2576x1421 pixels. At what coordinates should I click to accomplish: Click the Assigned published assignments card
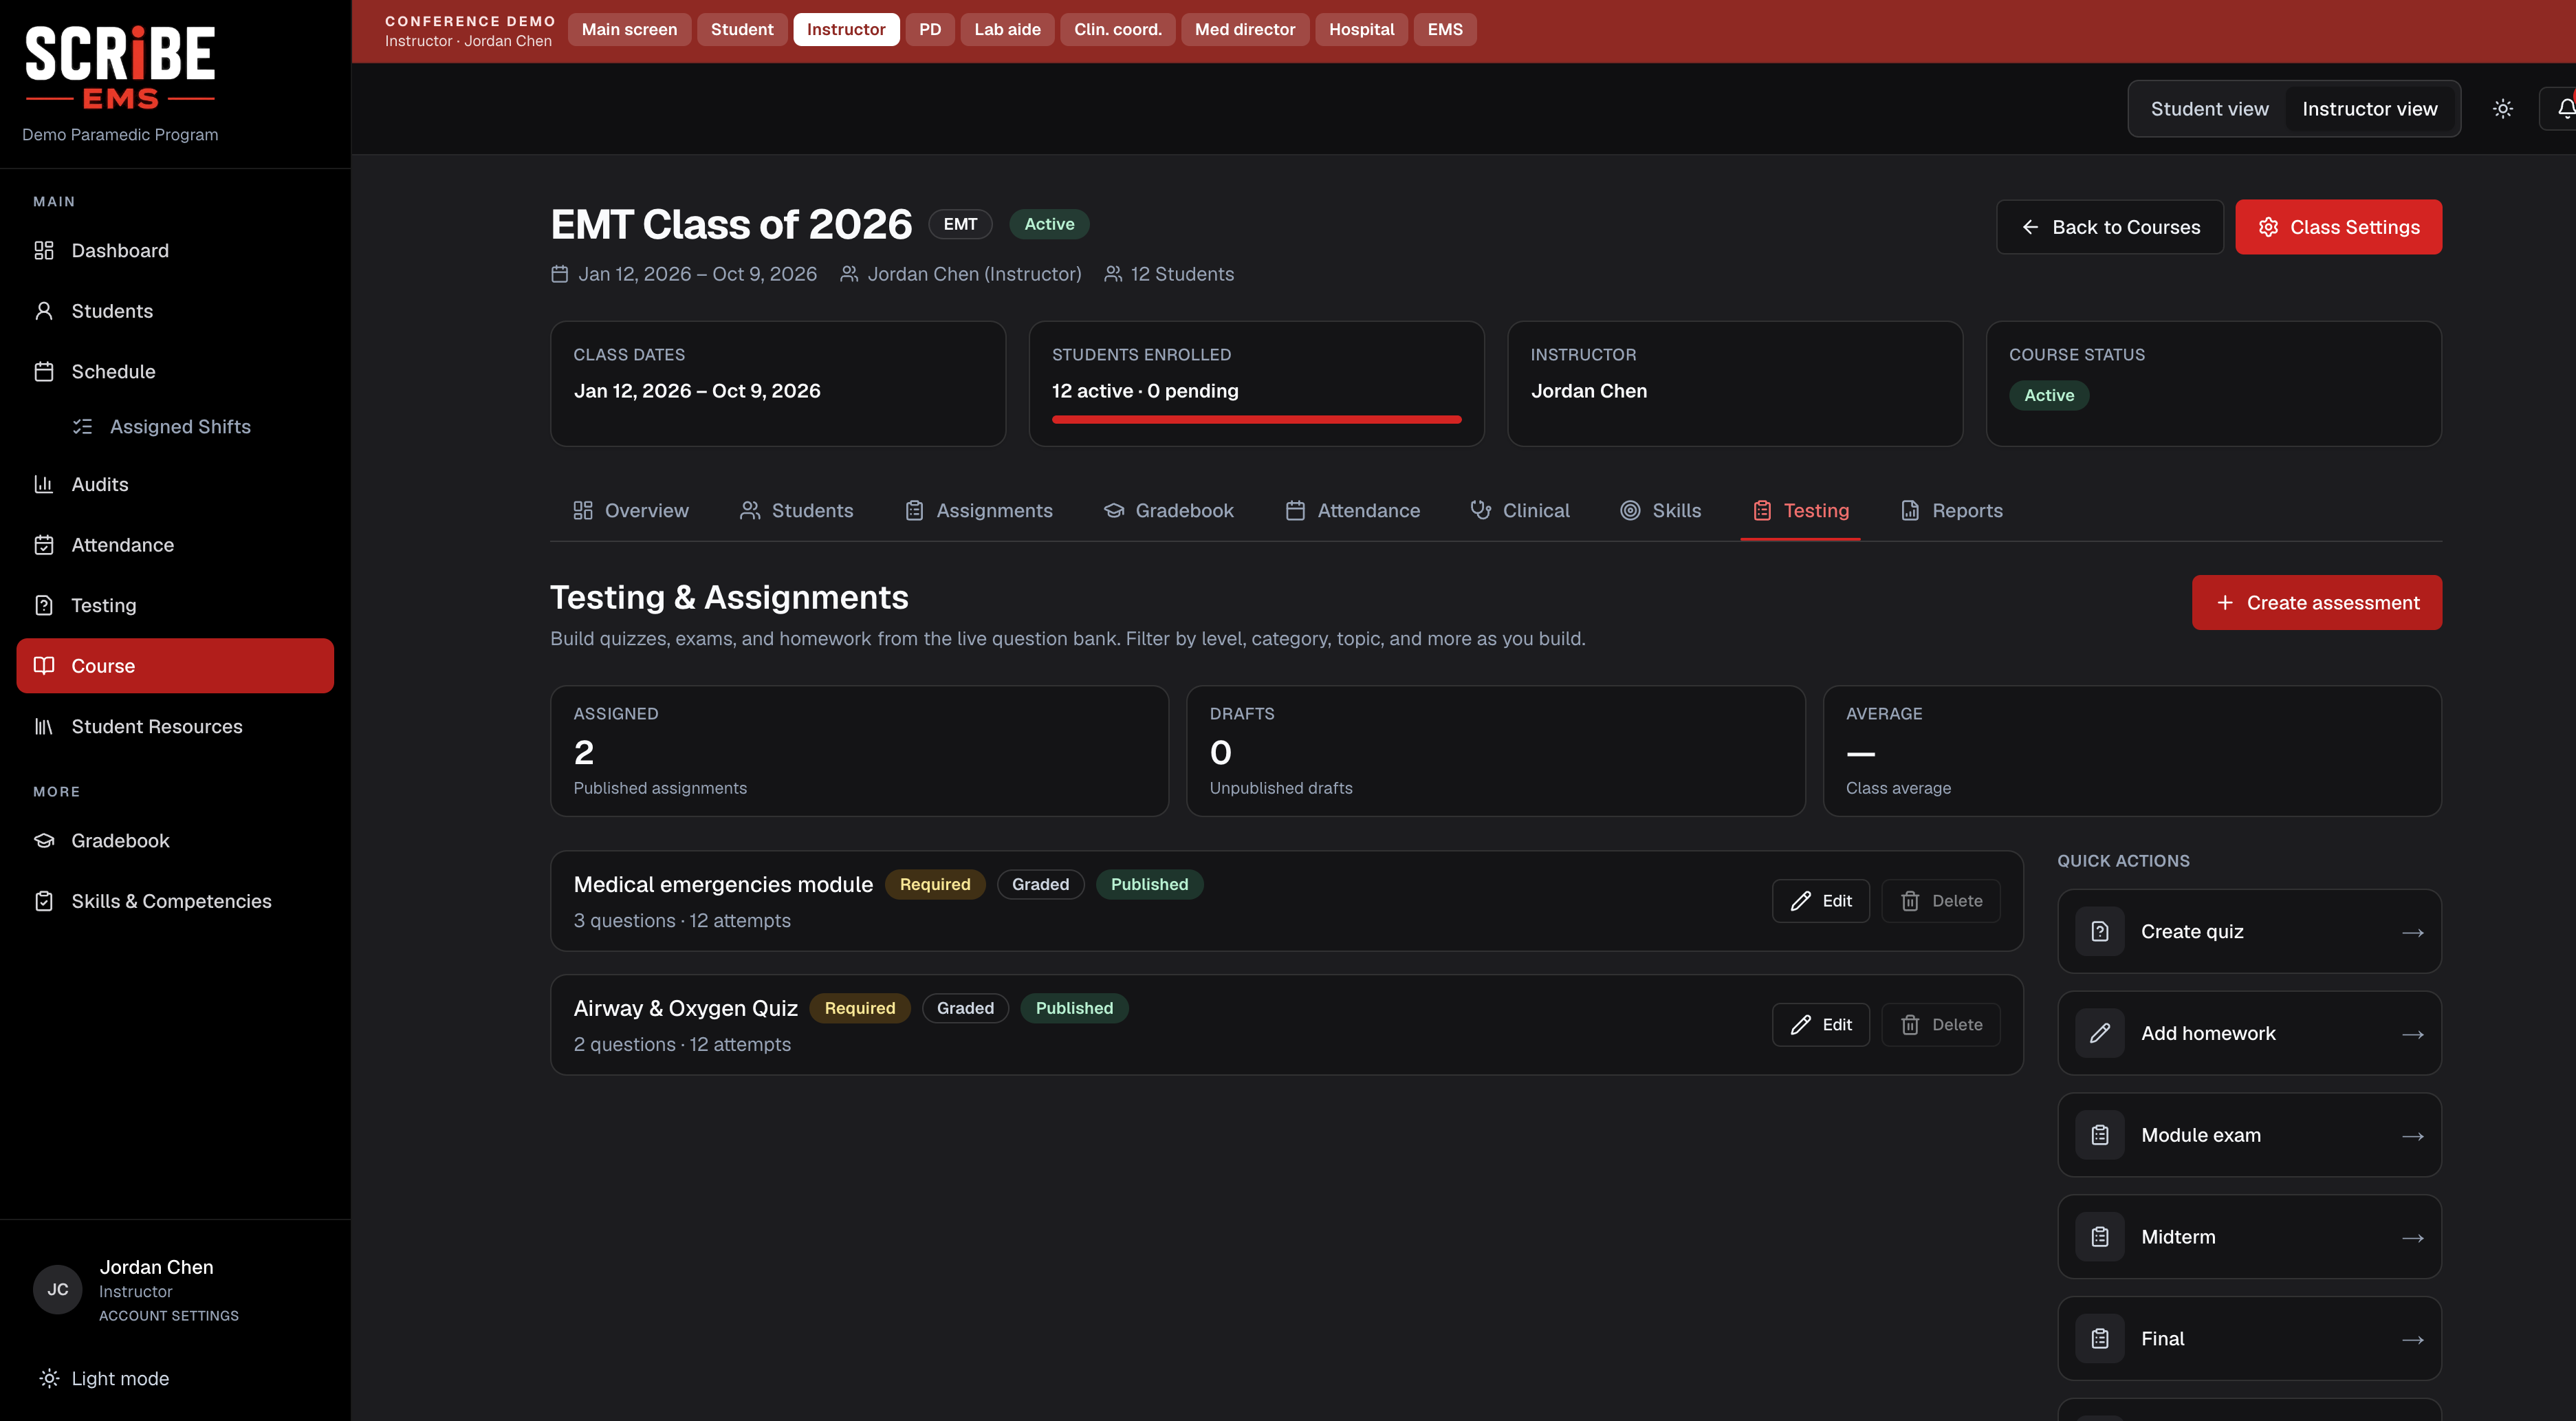click(859, 750)
